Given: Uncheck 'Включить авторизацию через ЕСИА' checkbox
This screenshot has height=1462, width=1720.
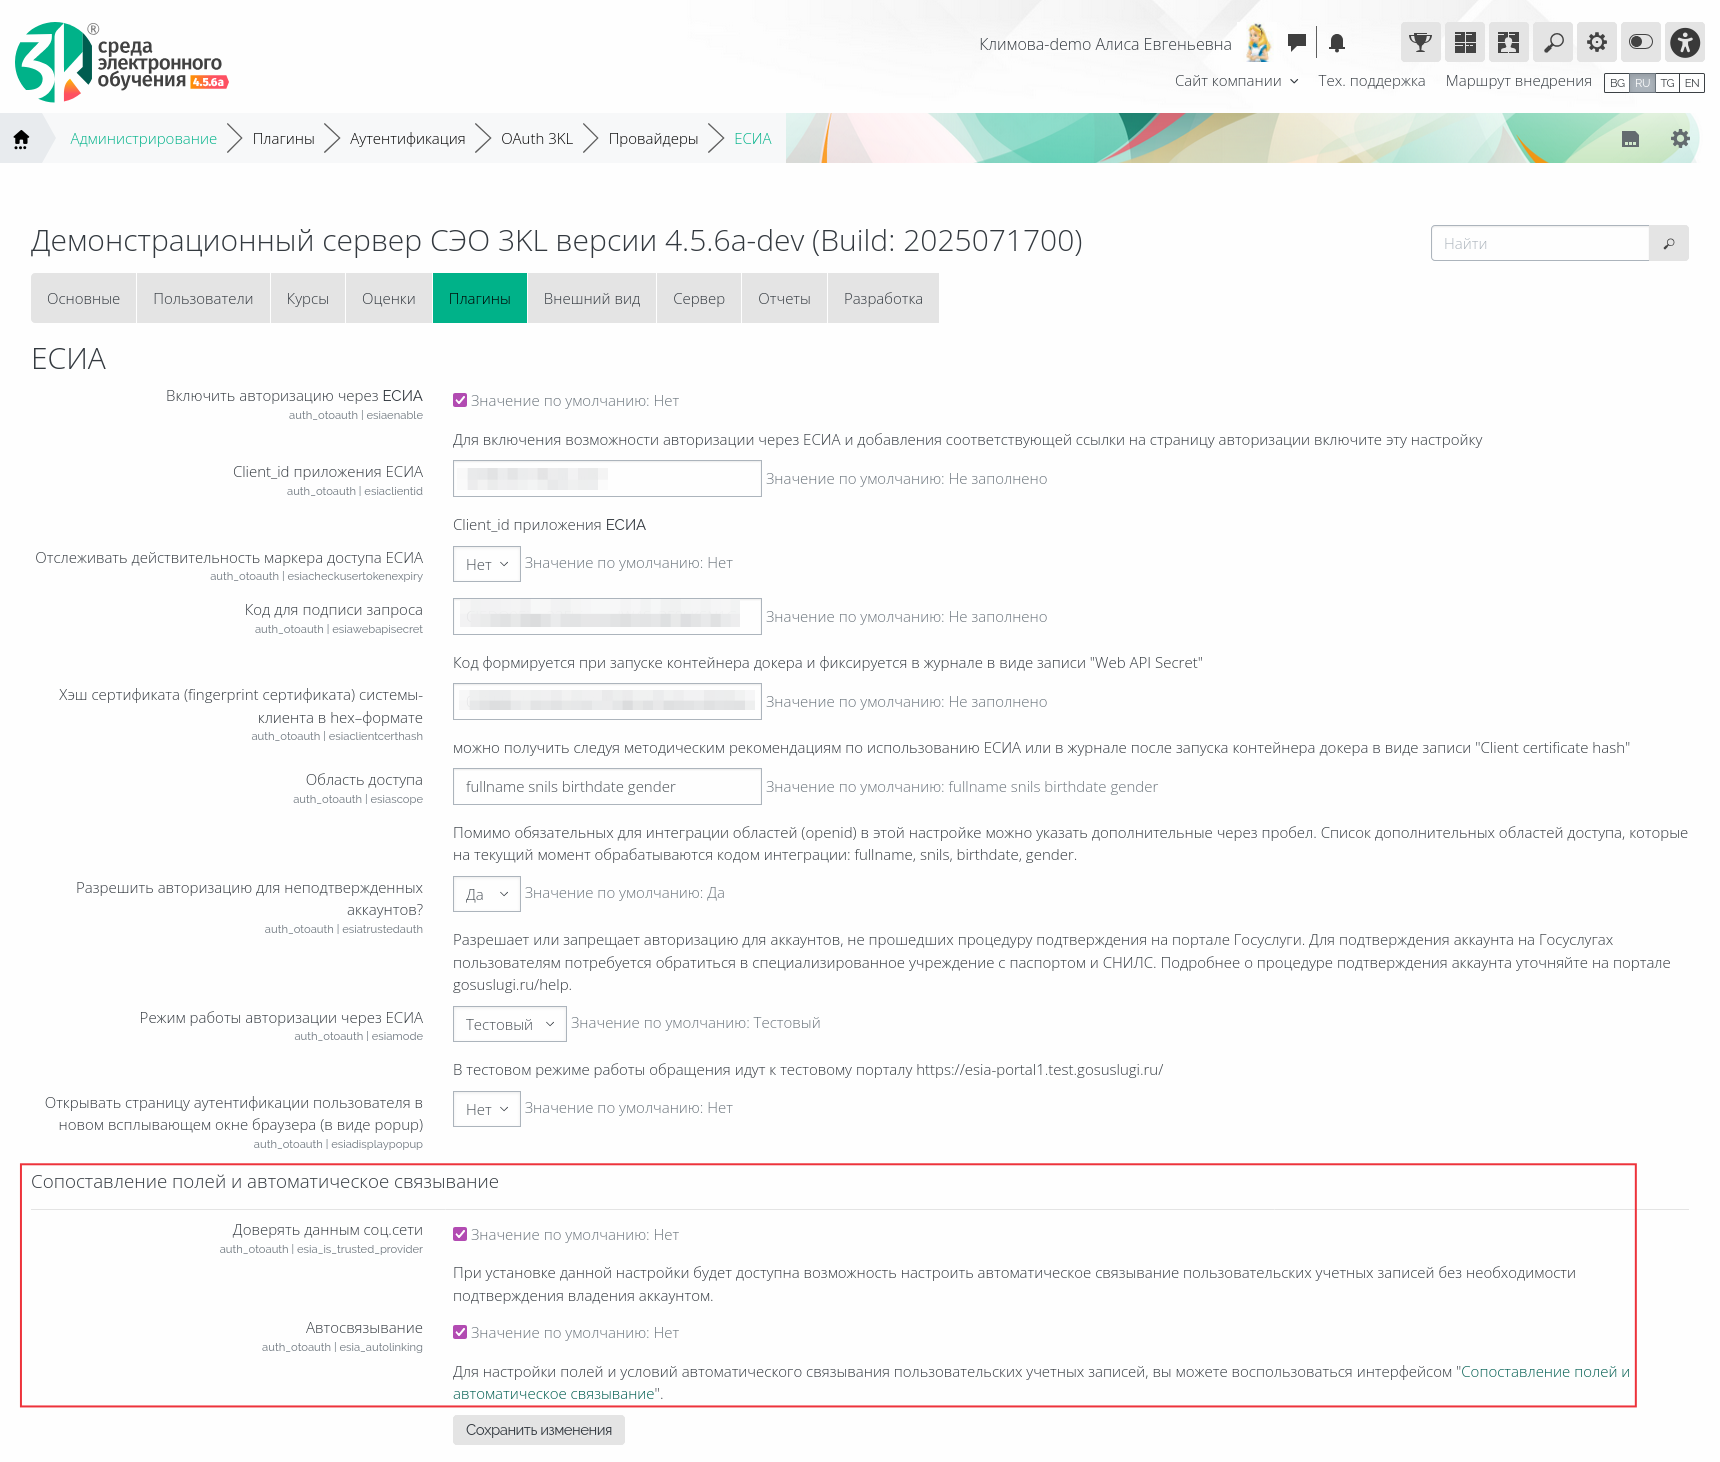Looking at the screenshot, I should point(460,401).
